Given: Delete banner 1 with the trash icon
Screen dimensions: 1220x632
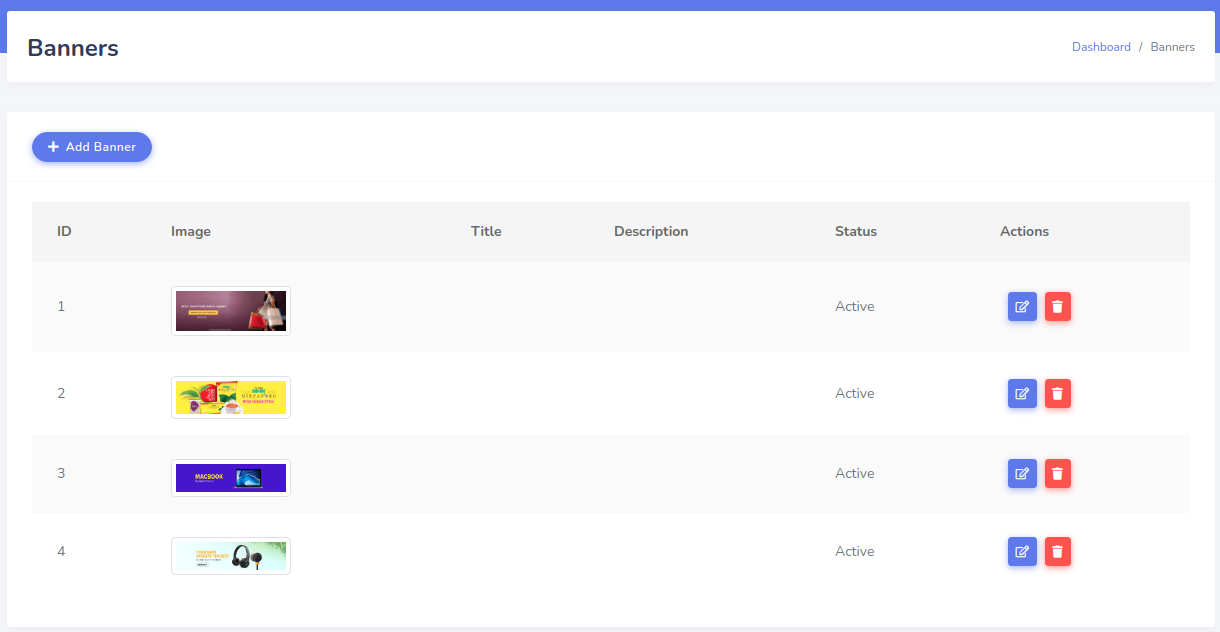Looking at the screenshot, I should click(x=1058, y=307).
